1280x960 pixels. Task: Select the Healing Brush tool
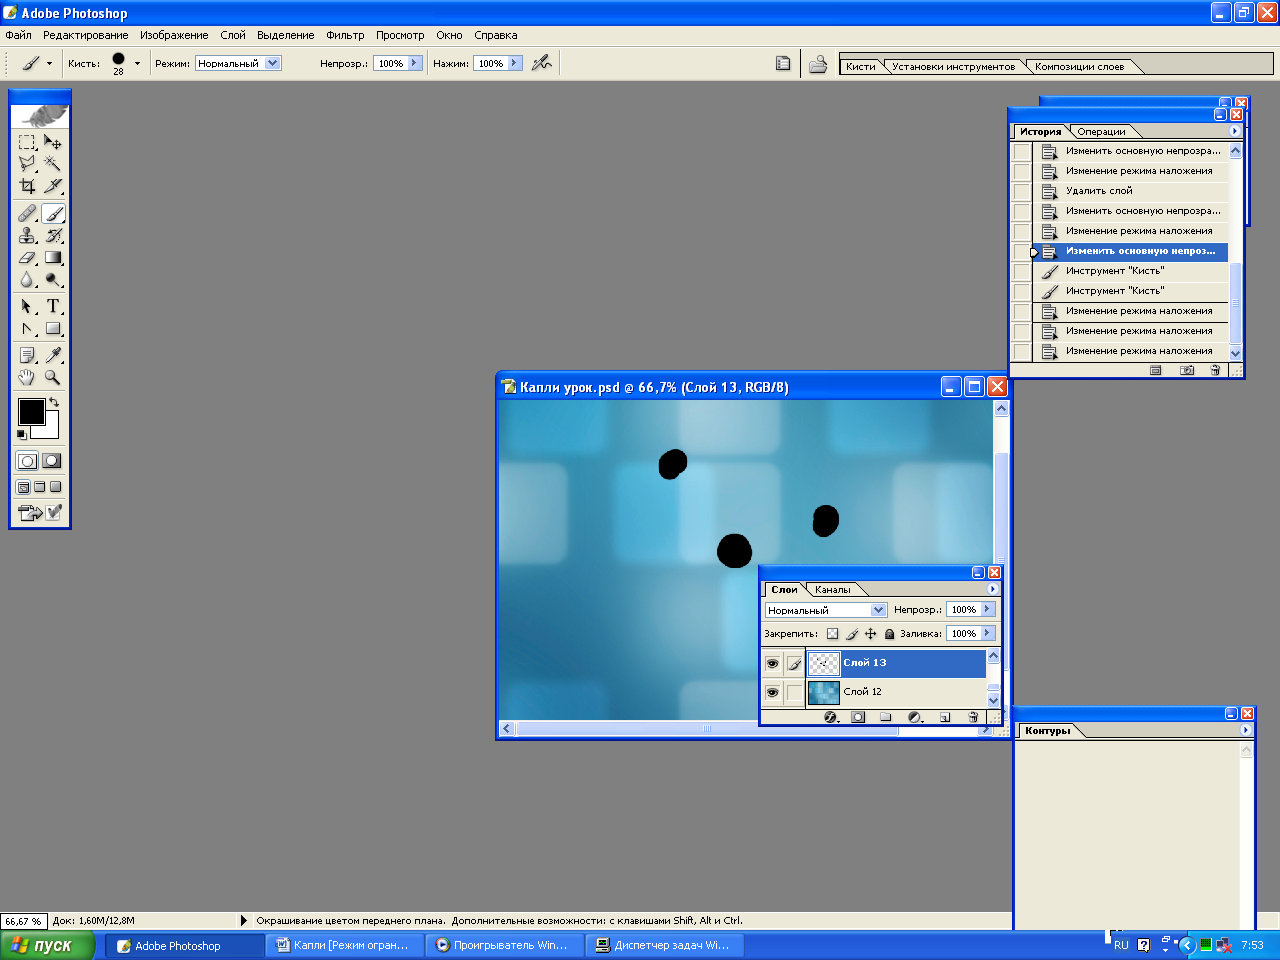pyautogui.click(x=27, y=213)
